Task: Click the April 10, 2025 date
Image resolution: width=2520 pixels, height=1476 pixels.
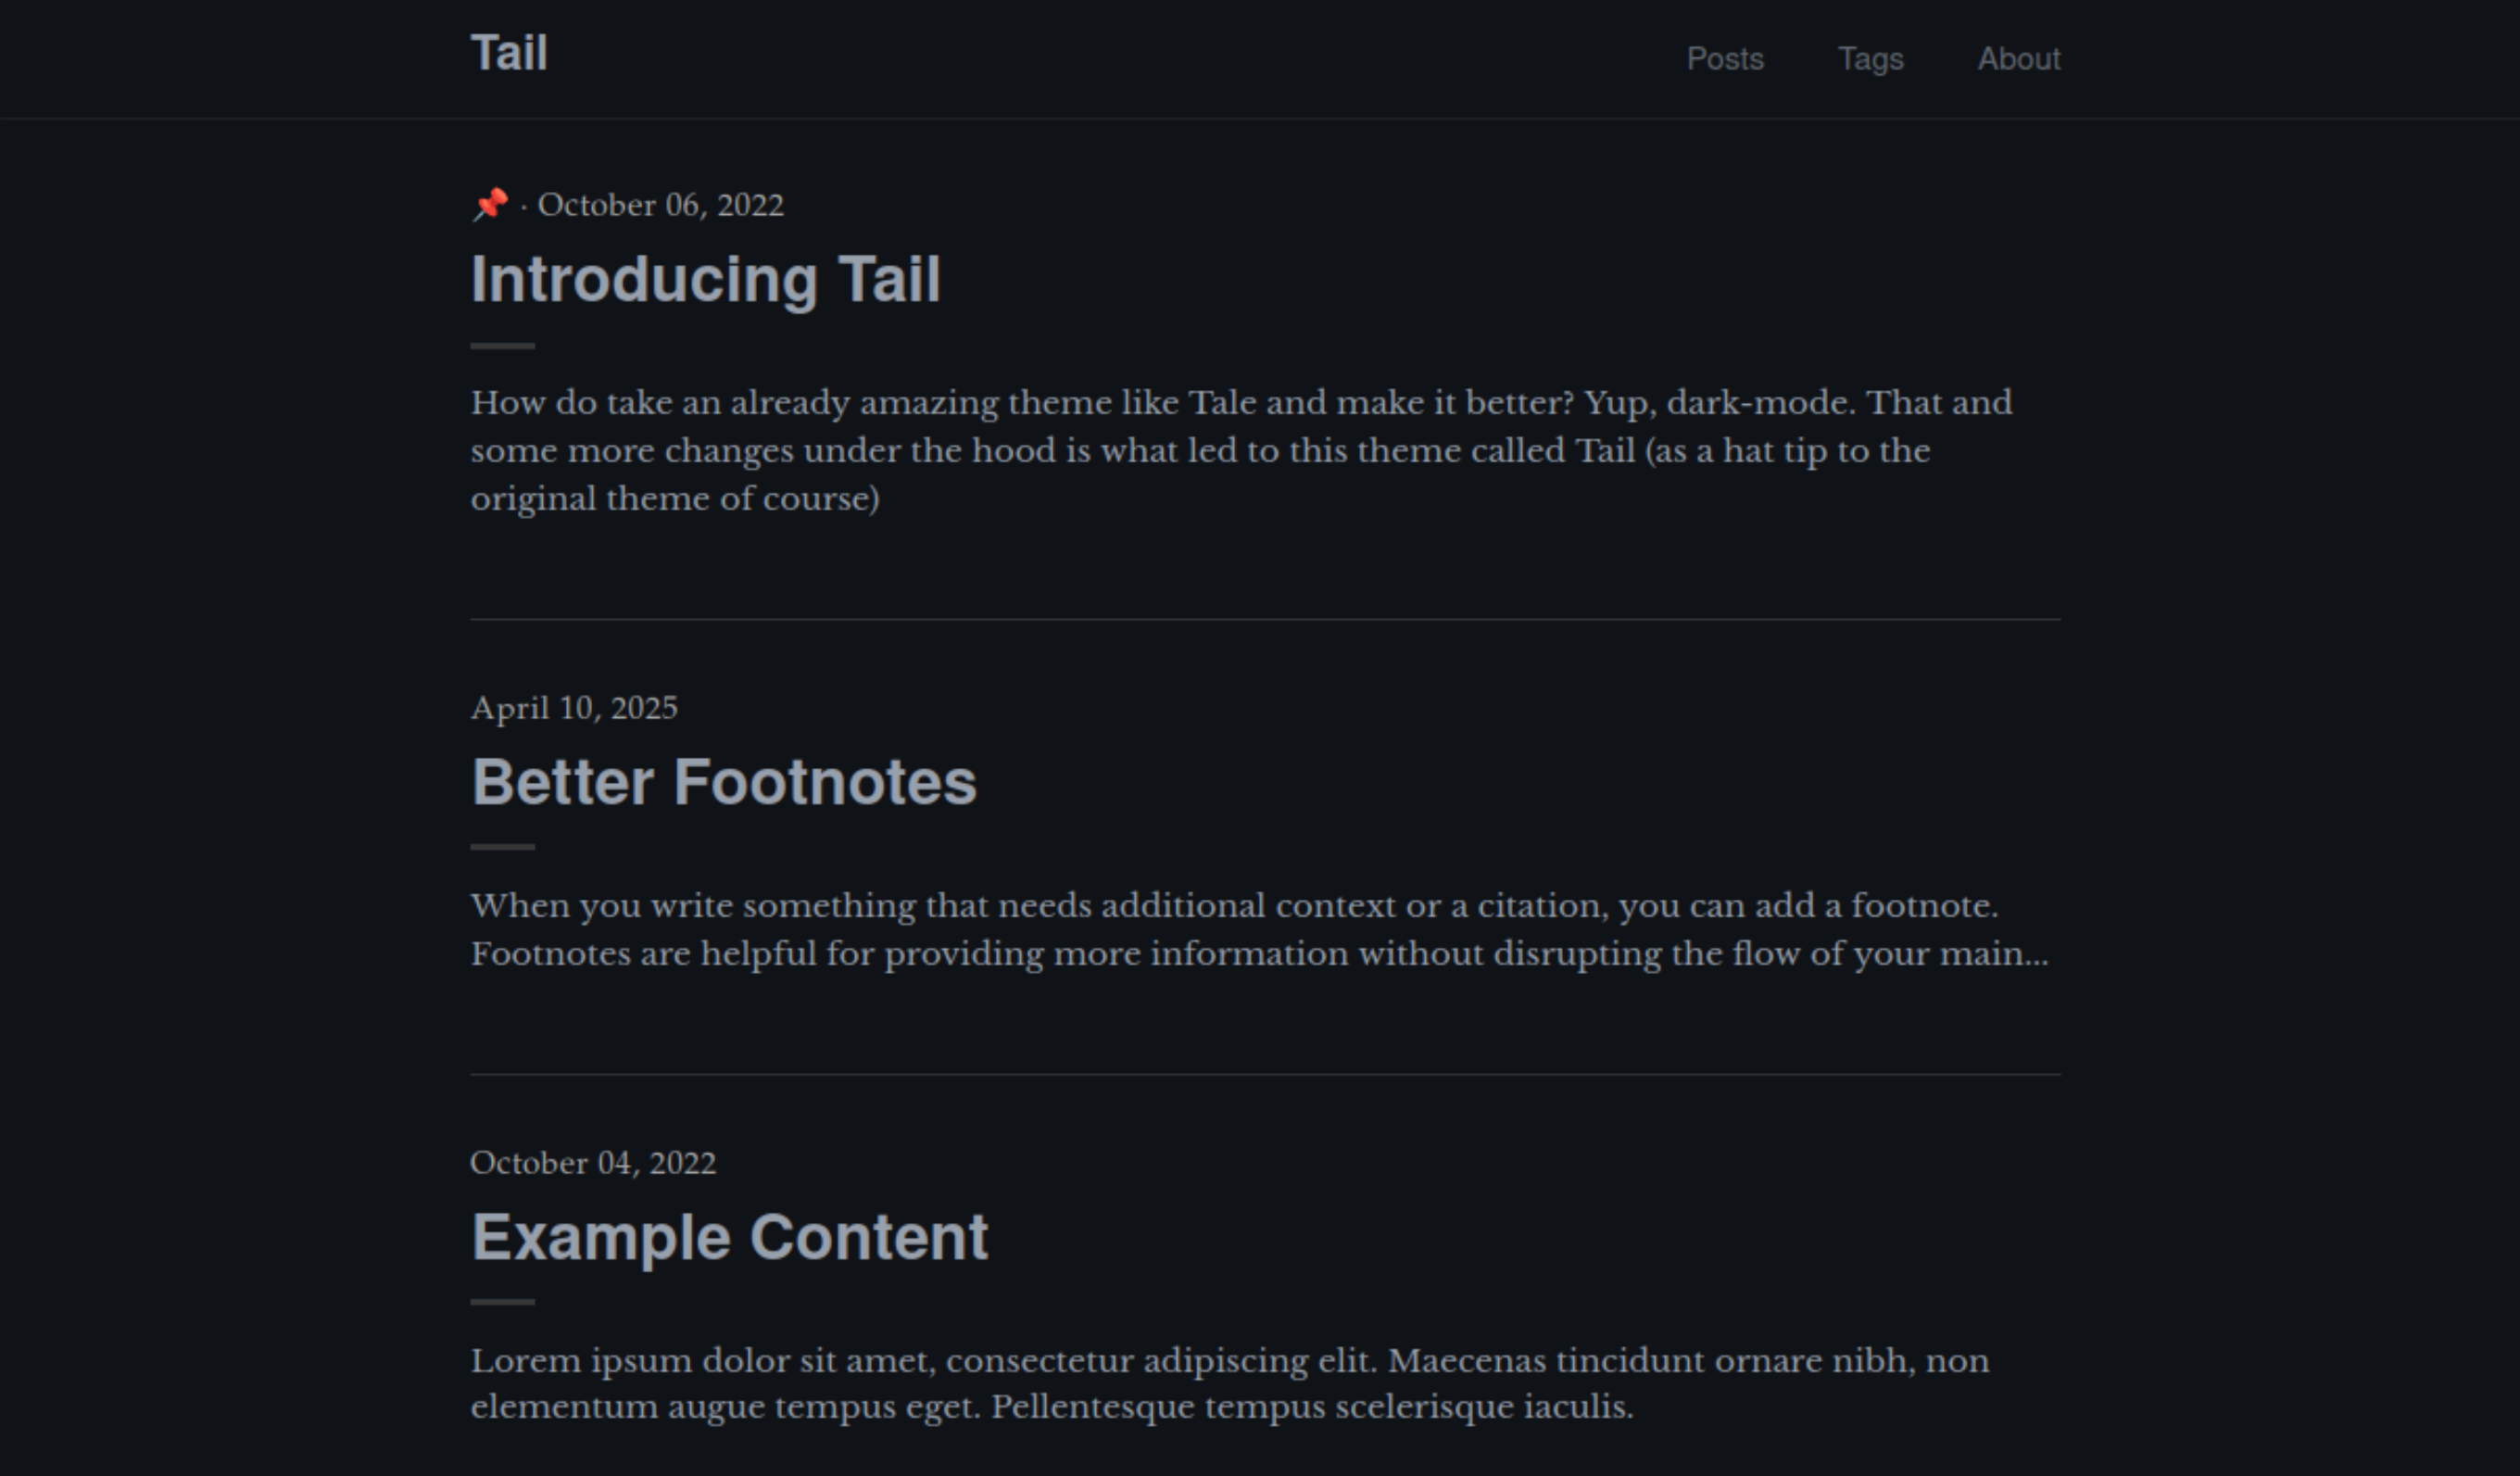Action: pyautogui.click(x=574, y=707)
